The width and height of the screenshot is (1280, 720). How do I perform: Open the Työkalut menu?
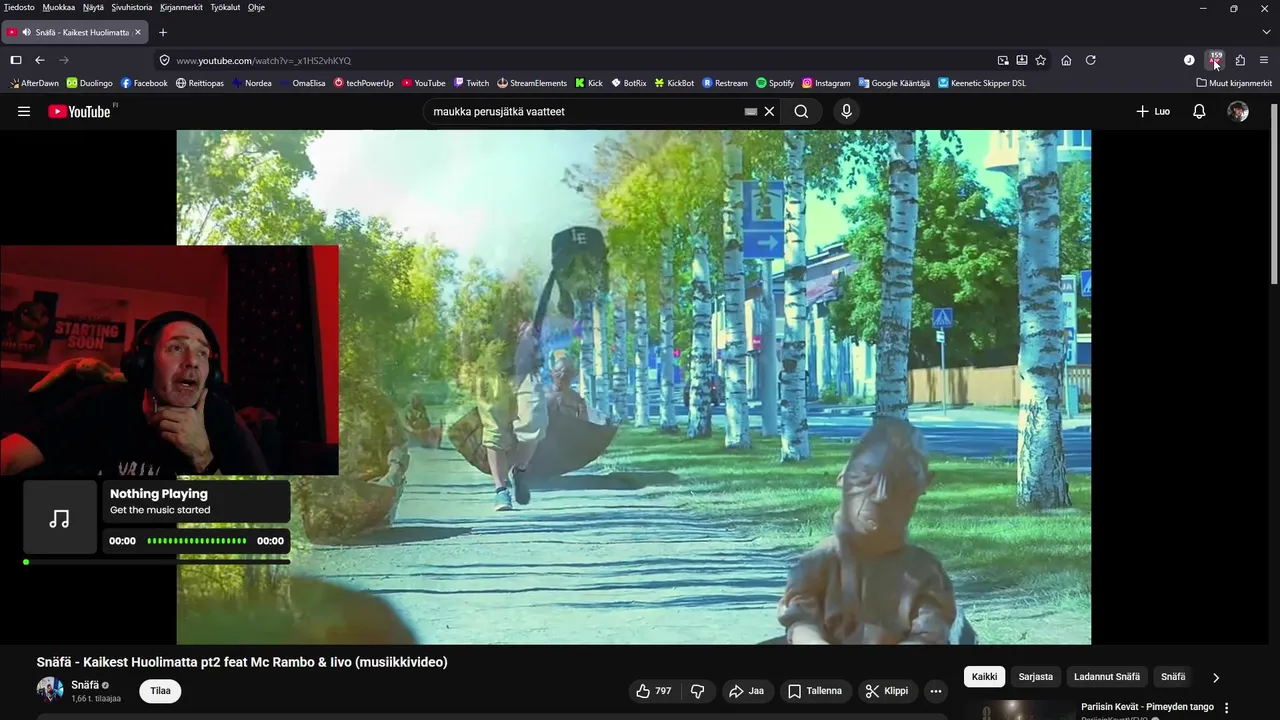[x=225, y=7]
